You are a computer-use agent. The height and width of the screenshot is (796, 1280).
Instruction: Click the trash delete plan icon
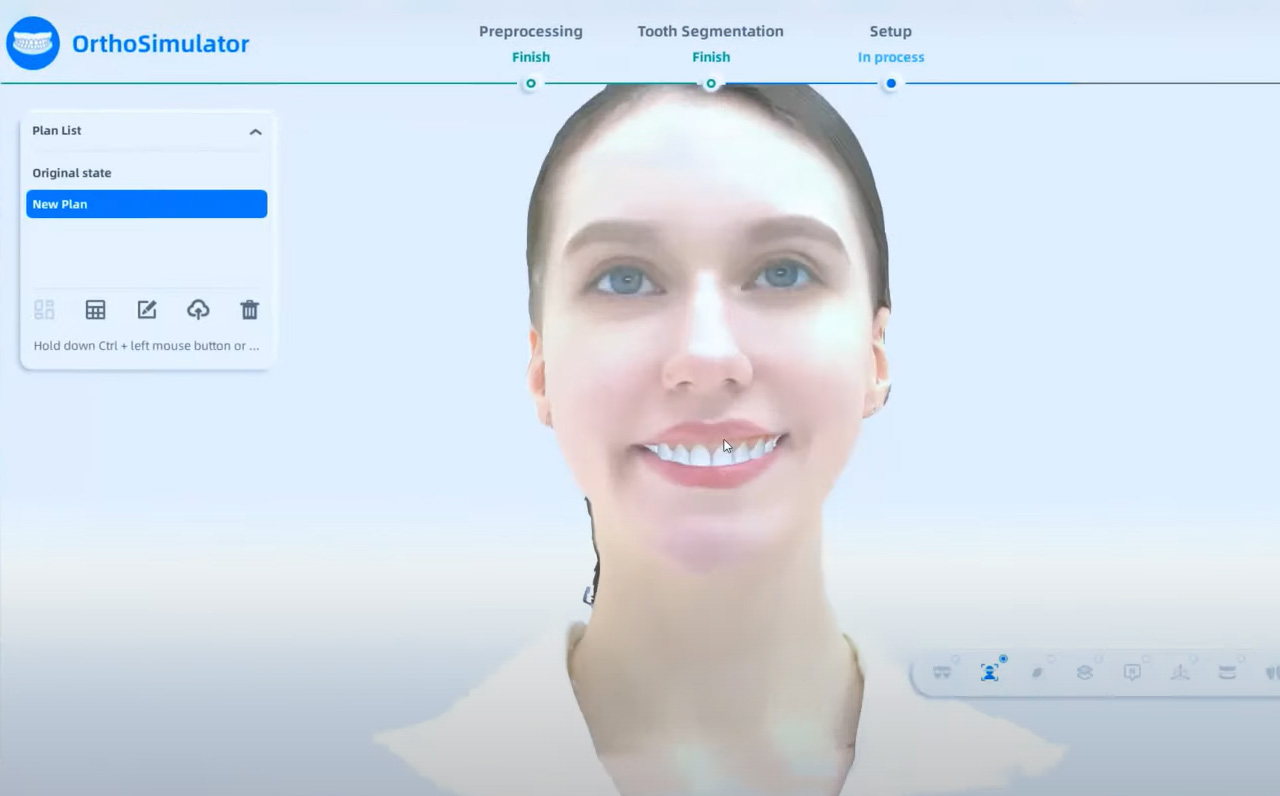(250, 310)
